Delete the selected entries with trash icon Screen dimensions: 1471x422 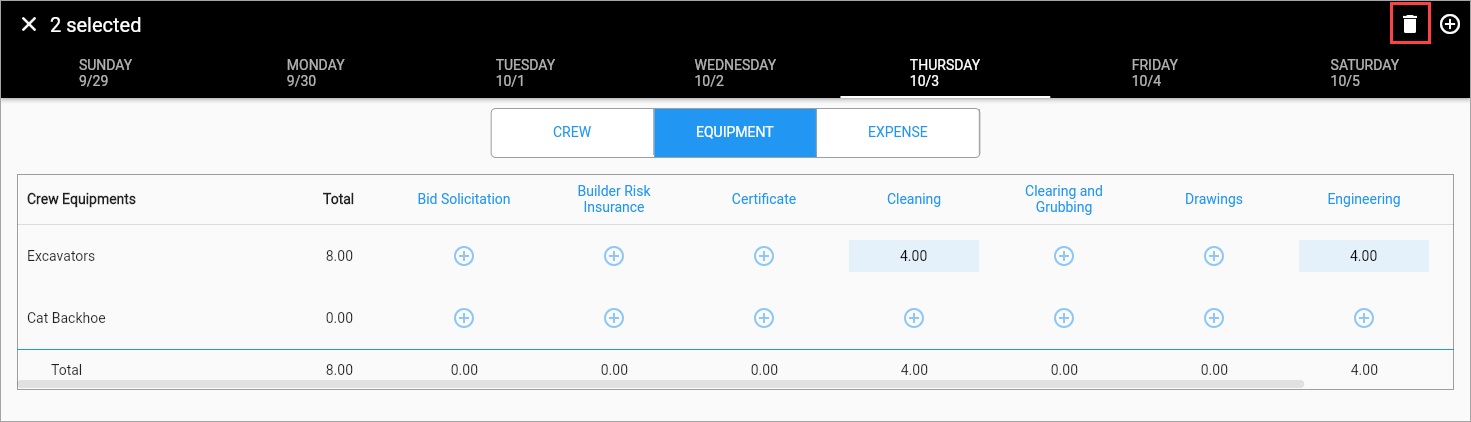pos(1410,24)
